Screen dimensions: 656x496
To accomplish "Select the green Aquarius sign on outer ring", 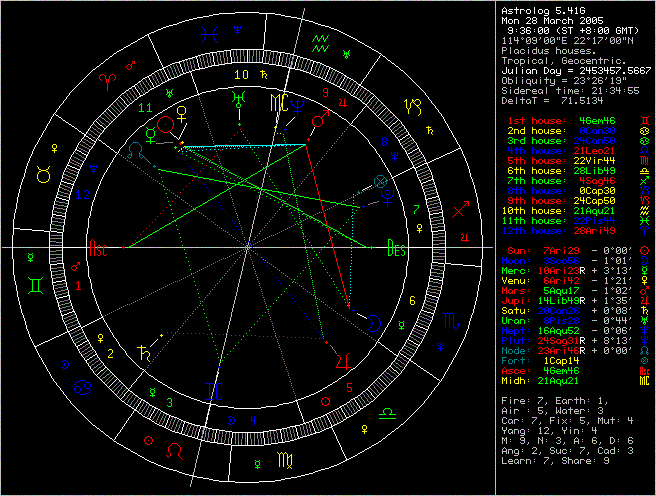I will [x=320, y=41].
